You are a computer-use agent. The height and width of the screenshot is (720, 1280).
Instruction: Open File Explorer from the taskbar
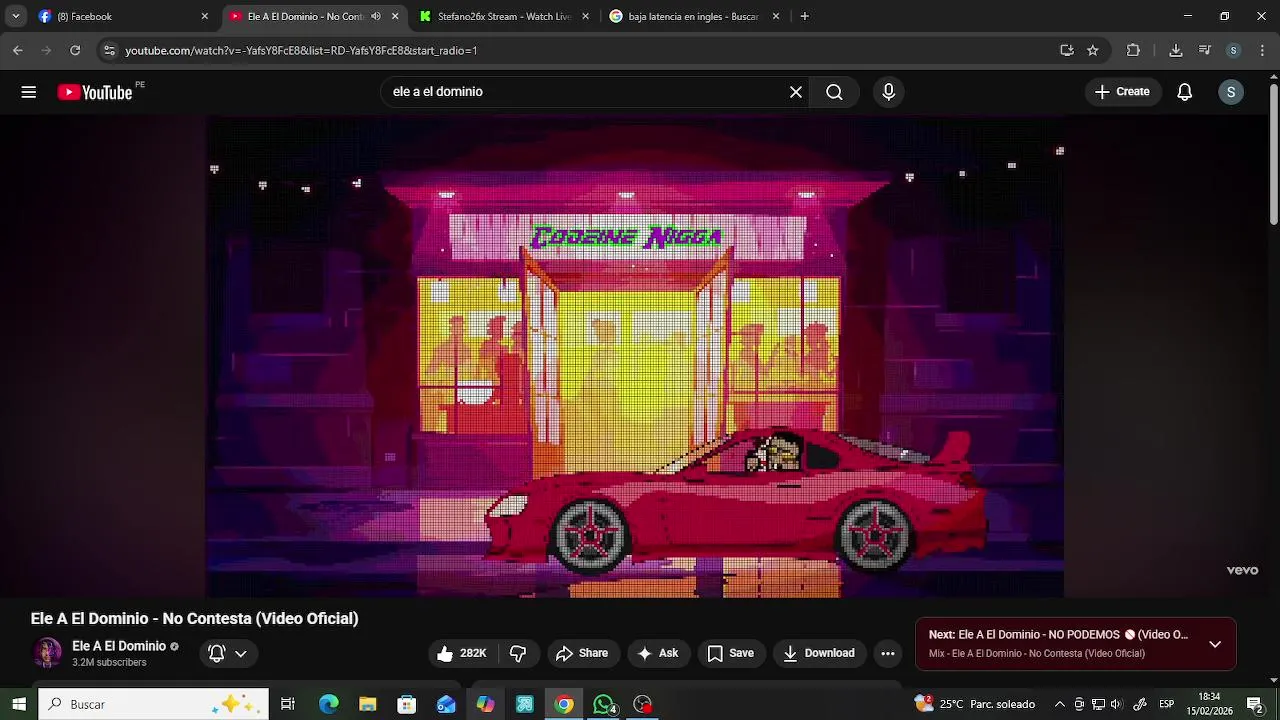coord(367,704)
